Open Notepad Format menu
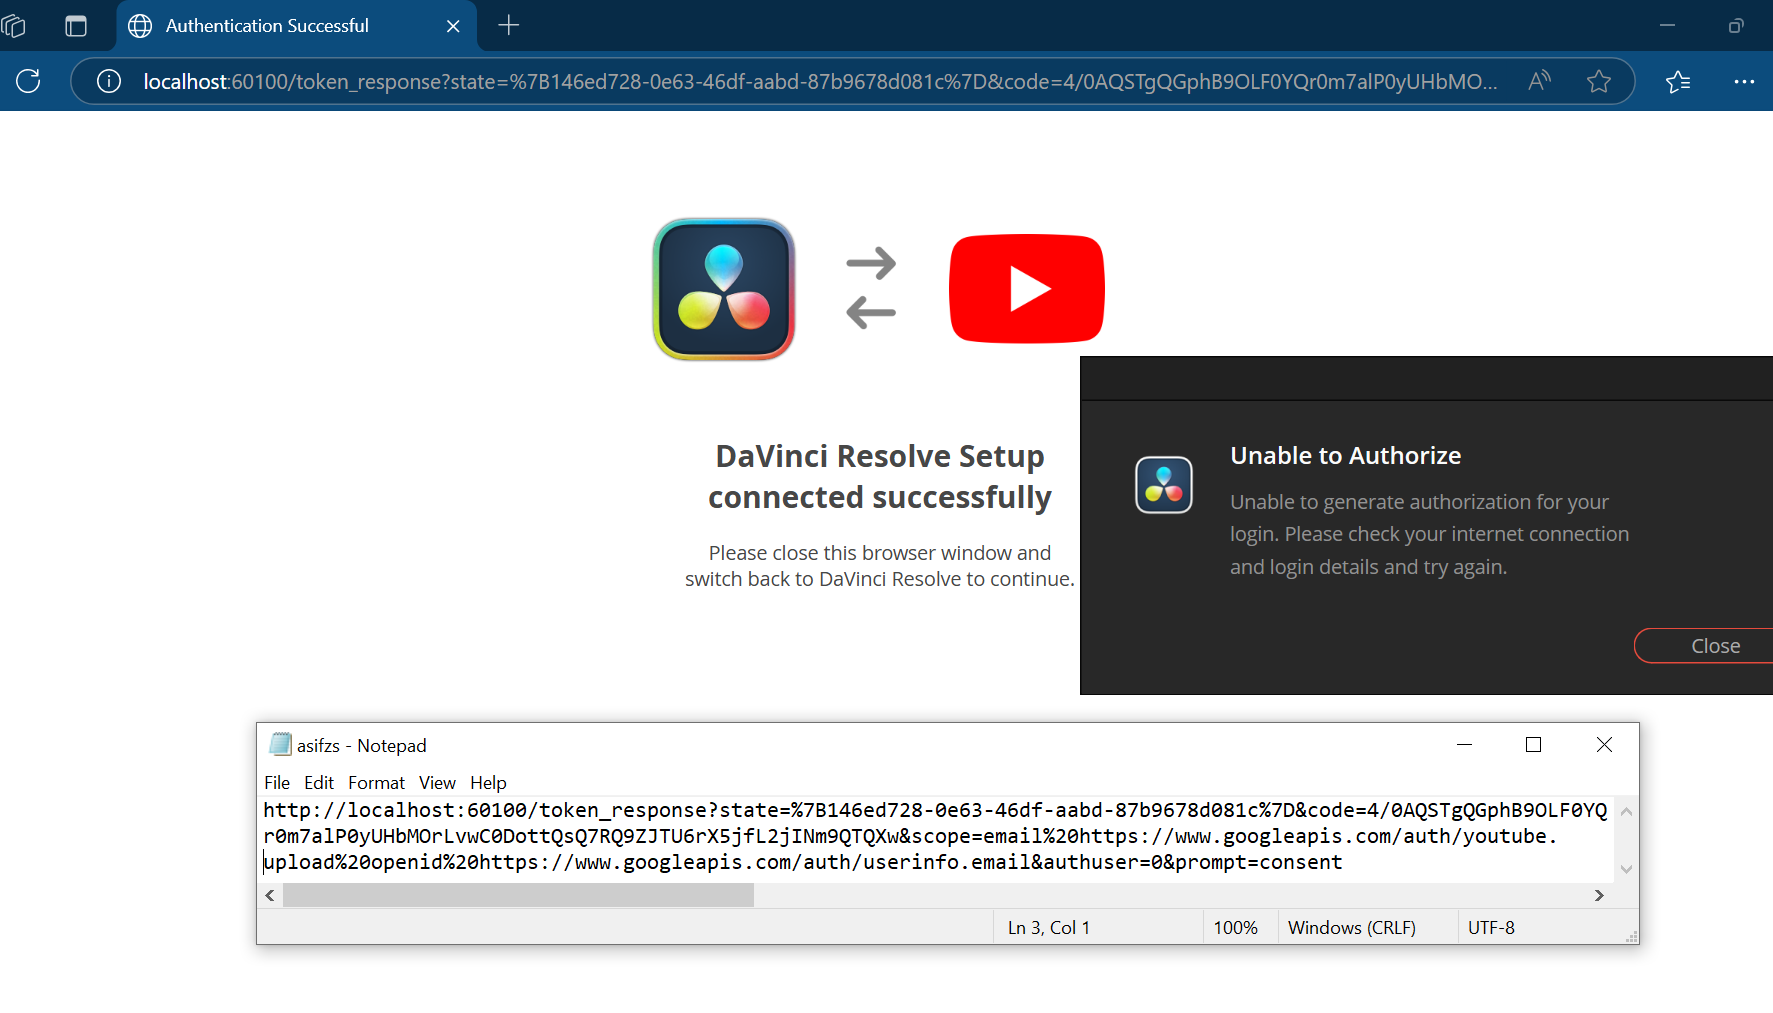Image resolution: width=1773 pixels, height=1013 pixels. pos(376,782)
